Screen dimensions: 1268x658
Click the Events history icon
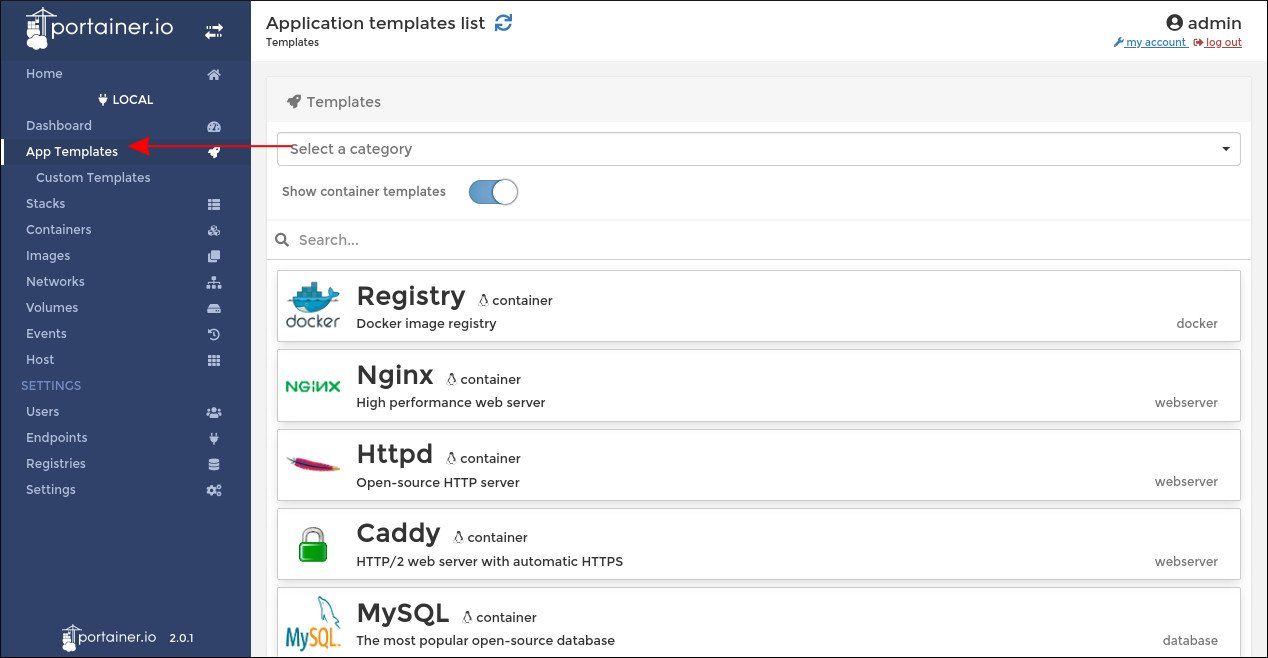pos(214,334)
